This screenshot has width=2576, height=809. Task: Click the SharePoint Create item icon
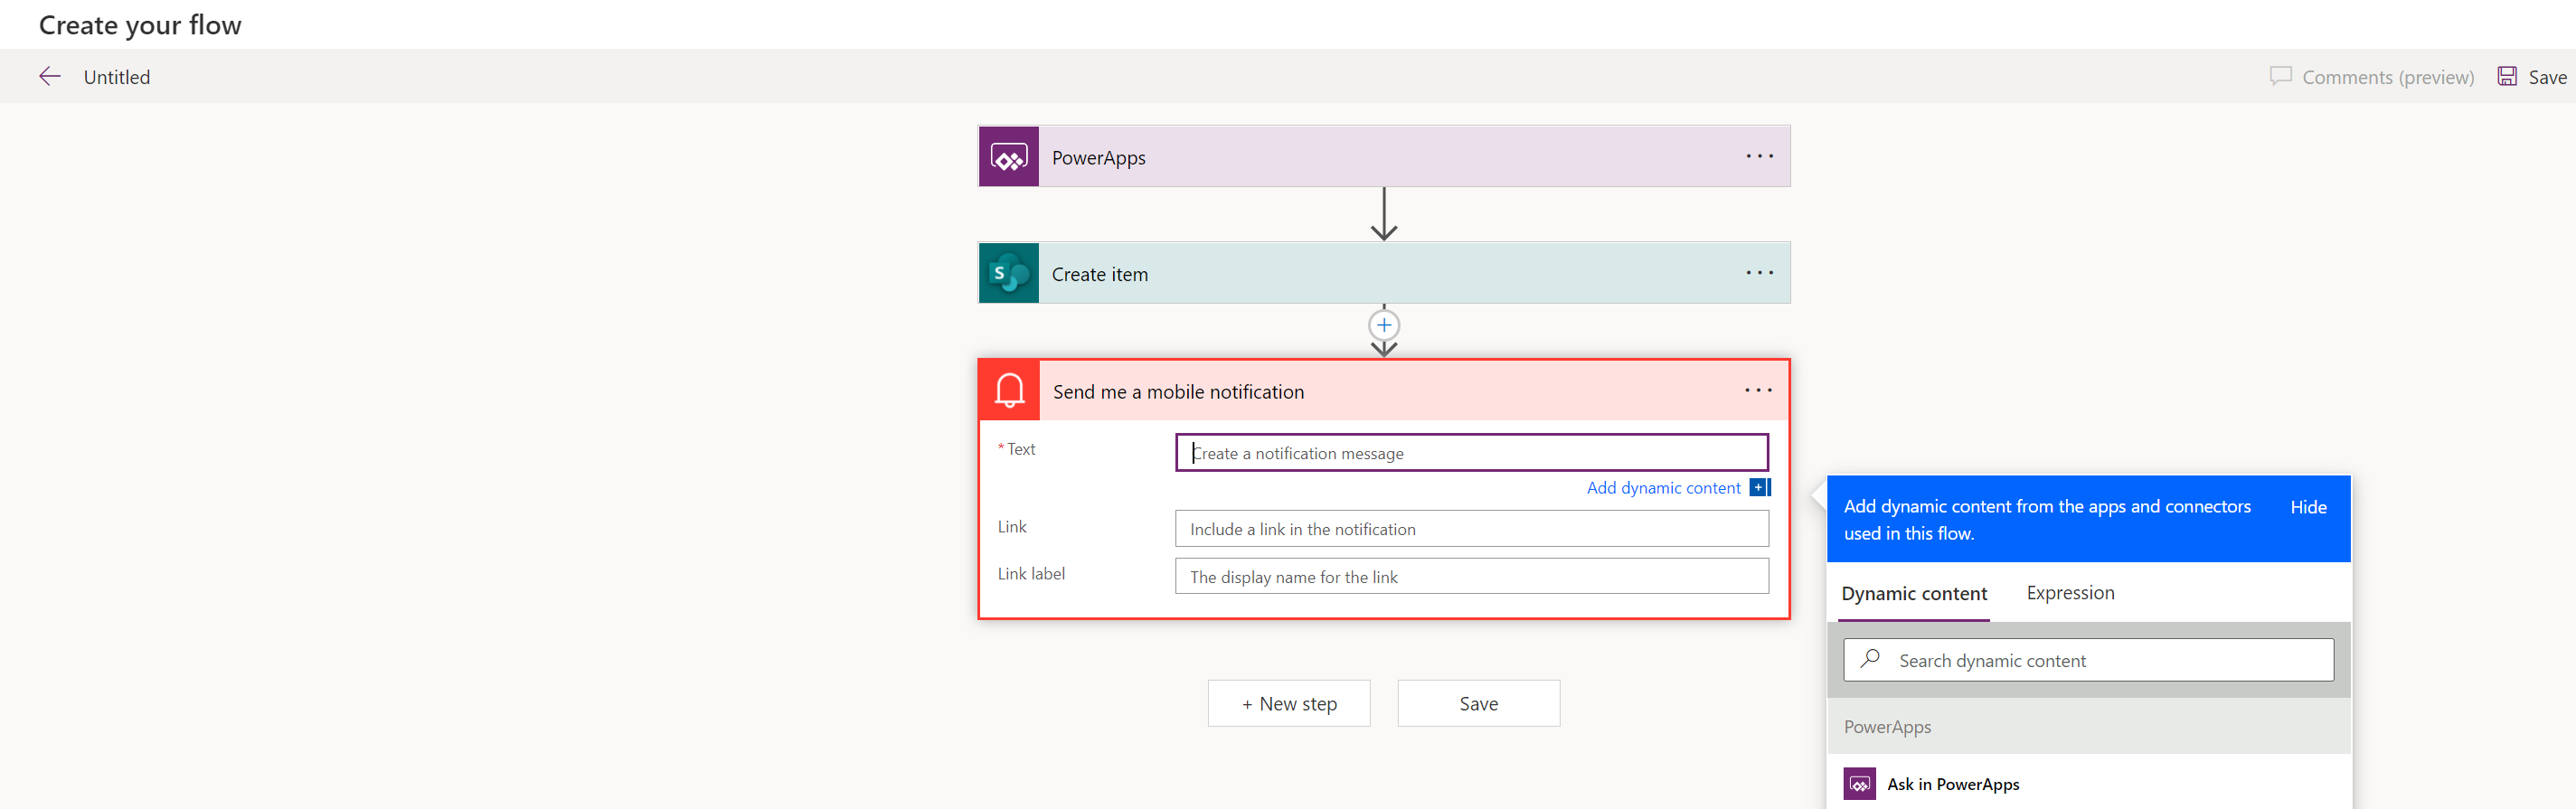[1009, 273]
